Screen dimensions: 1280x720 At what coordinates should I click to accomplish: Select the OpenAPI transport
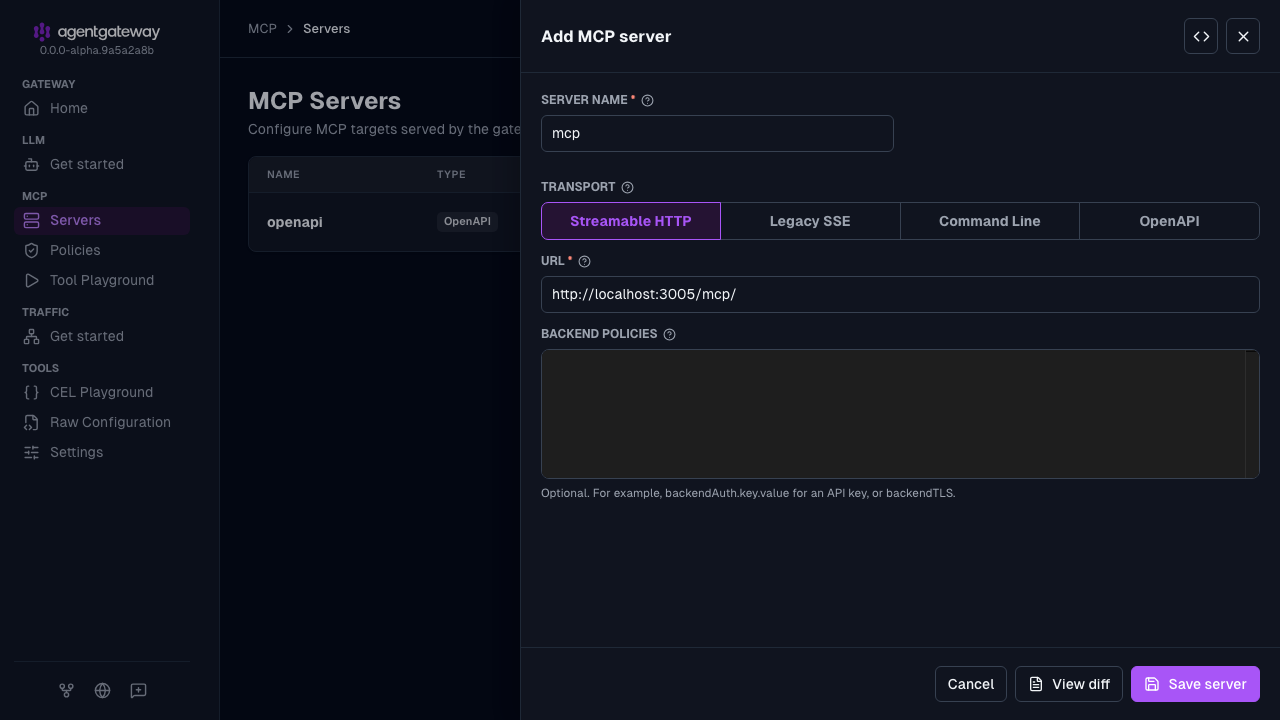click(x=1169, y=221)
